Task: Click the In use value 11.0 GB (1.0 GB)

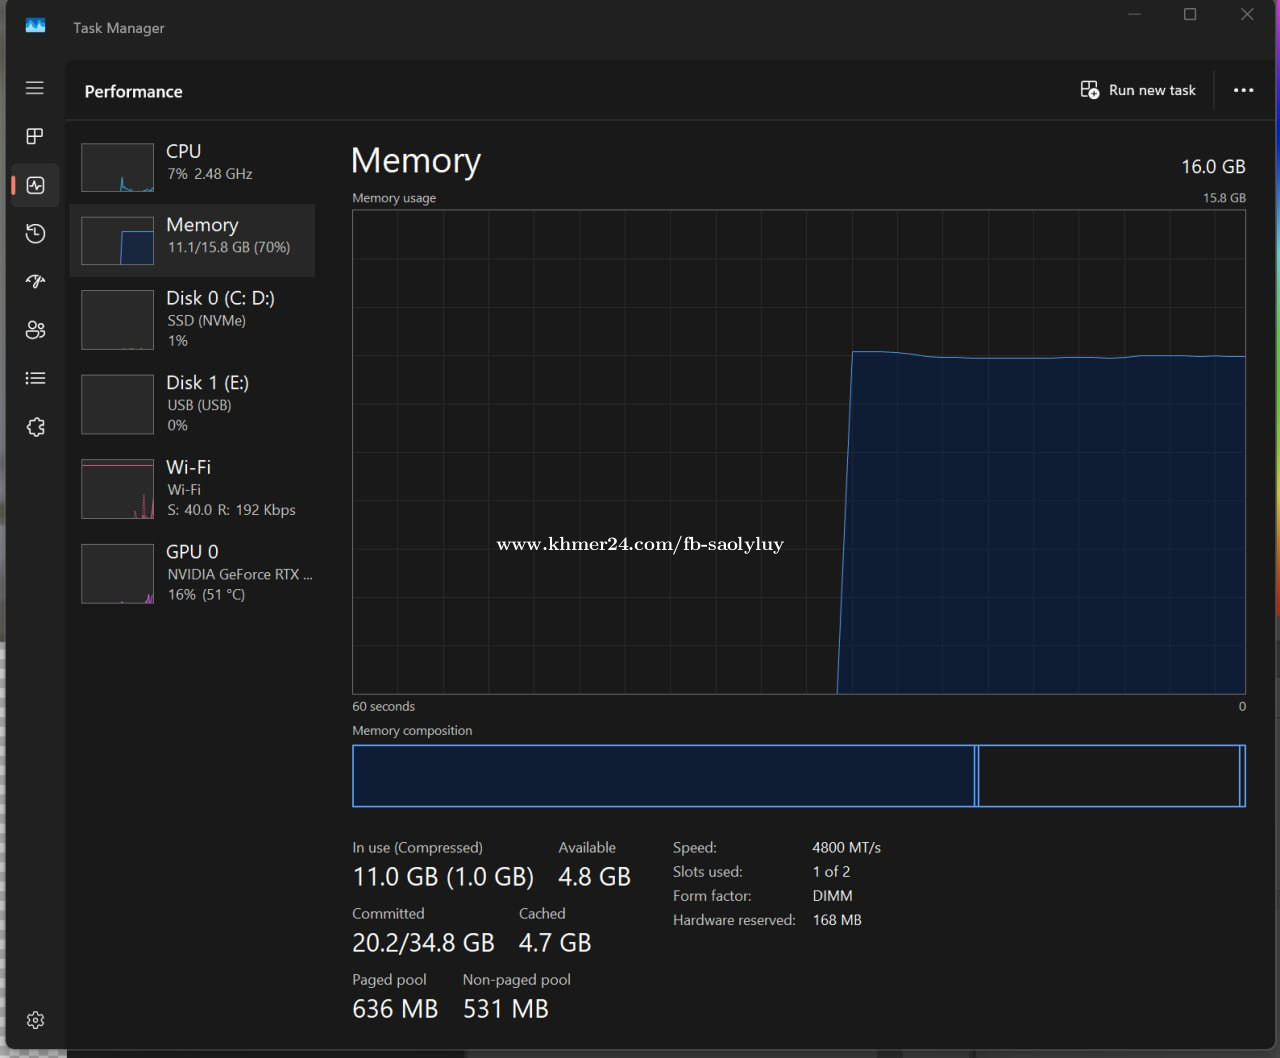Action: tap(443, 877)
